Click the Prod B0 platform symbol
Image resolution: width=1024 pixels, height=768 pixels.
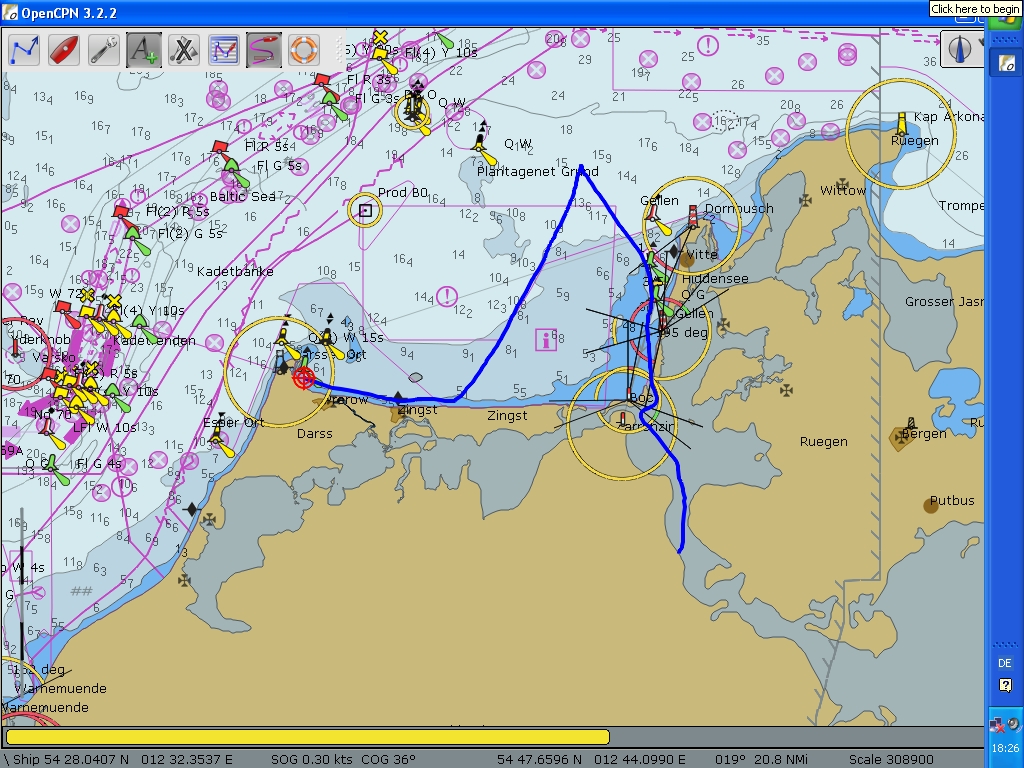(x=365, y=210)
